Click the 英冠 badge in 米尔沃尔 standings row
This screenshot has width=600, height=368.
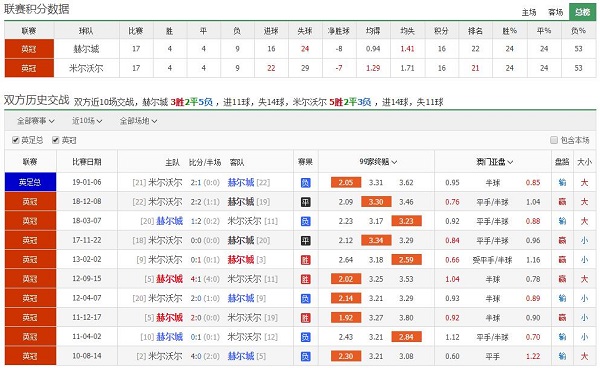29,68
